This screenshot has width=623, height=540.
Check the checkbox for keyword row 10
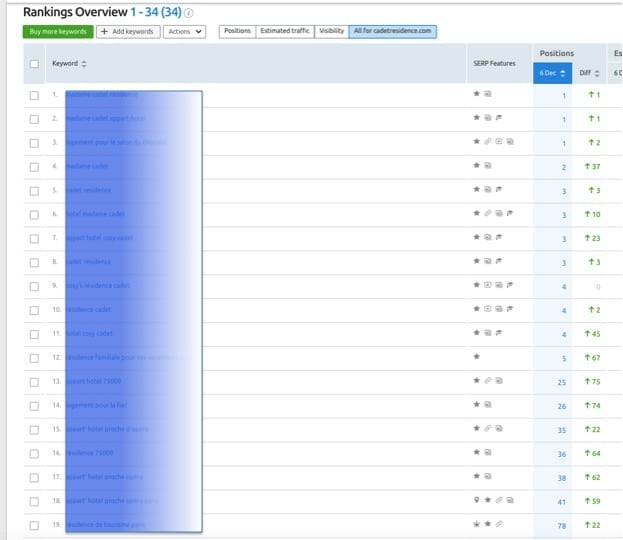pos(34,310)
